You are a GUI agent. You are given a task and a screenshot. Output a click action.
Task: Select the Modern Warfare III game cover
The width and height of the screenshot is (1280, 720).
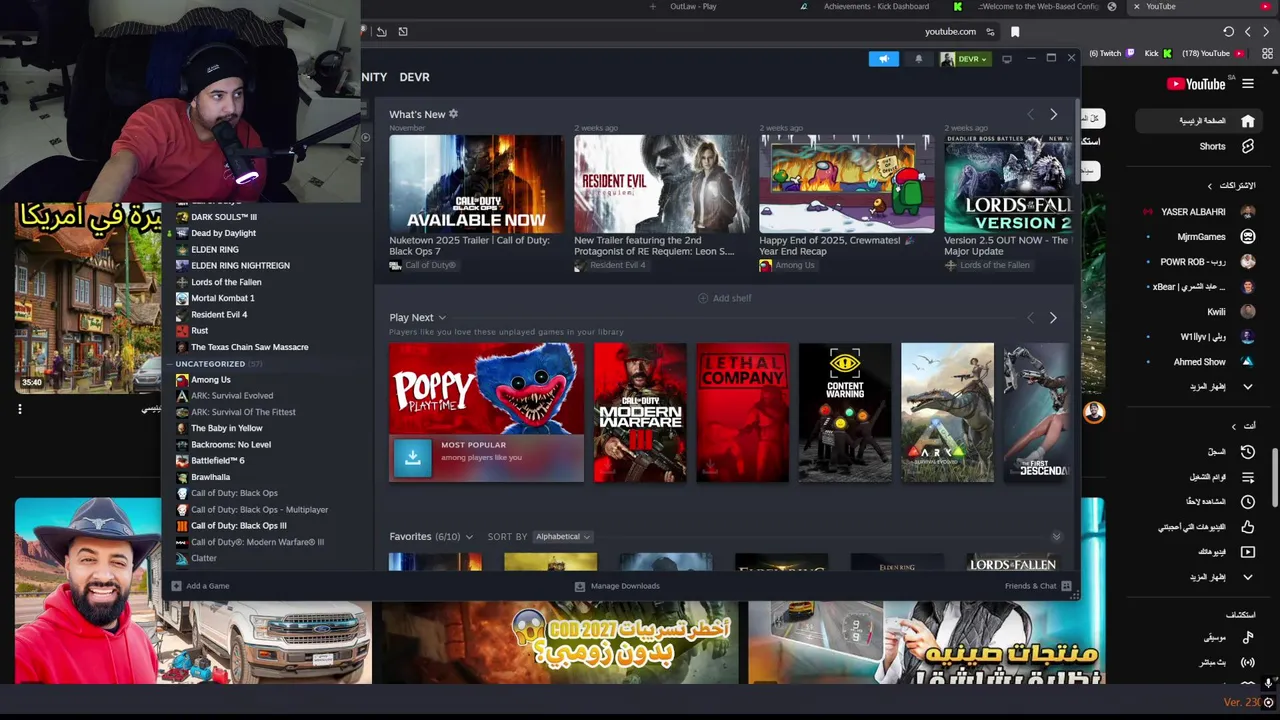click(640, 412)
